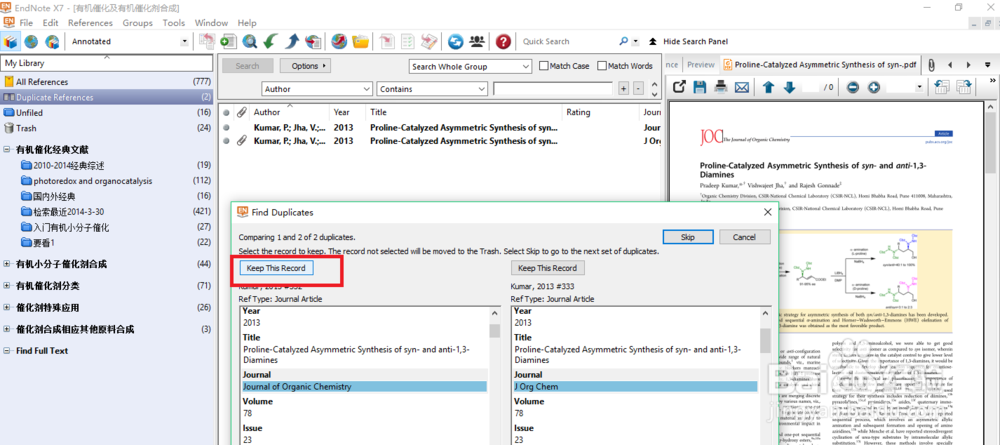The image size is (1000, 445).
Task: Click Cancel in Find Duplicates dialog
Action: pos(744,237)
